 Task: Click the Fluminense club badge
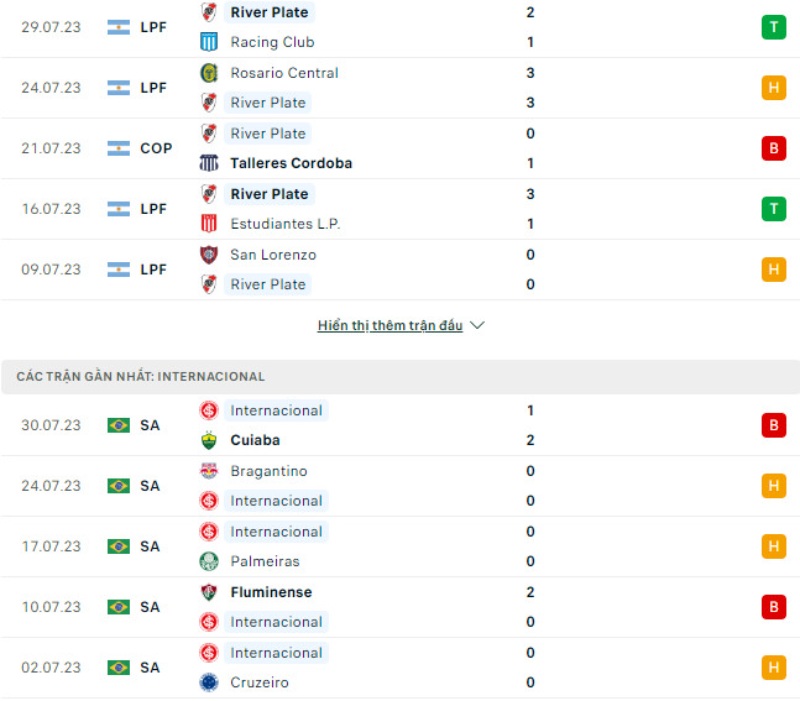point(208,591)
